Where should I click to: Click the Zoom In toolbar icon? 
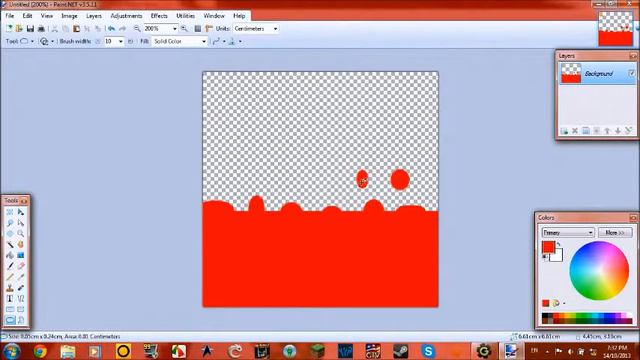[184, 29]
